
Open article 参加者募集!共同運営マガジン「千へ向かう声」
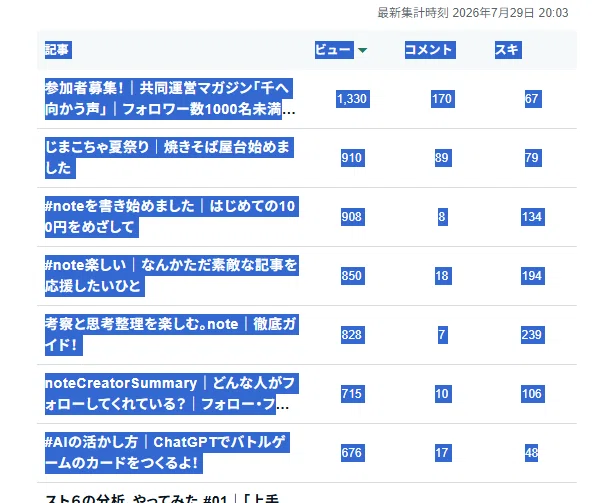[x=170, y=99]
